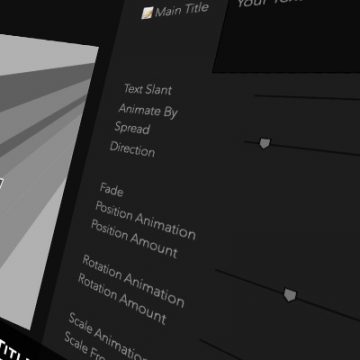This screenshot has width=360, height=360.
Task: Click the small white square in the preview
Action: [x=1, y=184]
